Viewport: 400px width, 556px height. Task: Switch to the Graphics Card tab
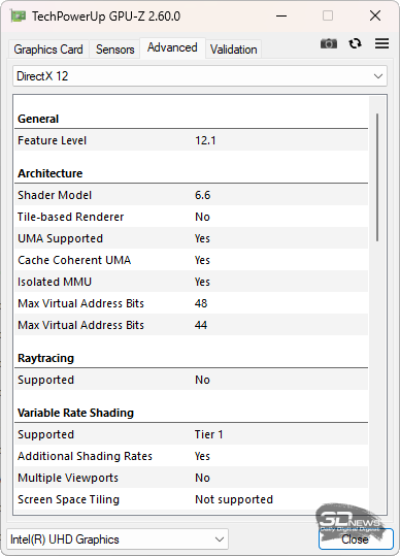[48, 49]
